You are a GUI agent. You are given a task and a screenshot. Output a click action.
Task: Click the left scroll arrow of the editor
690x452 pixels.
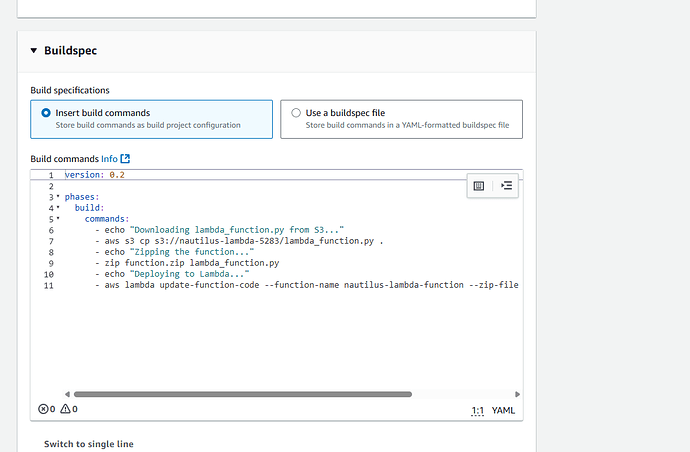(x=67, y=394)
